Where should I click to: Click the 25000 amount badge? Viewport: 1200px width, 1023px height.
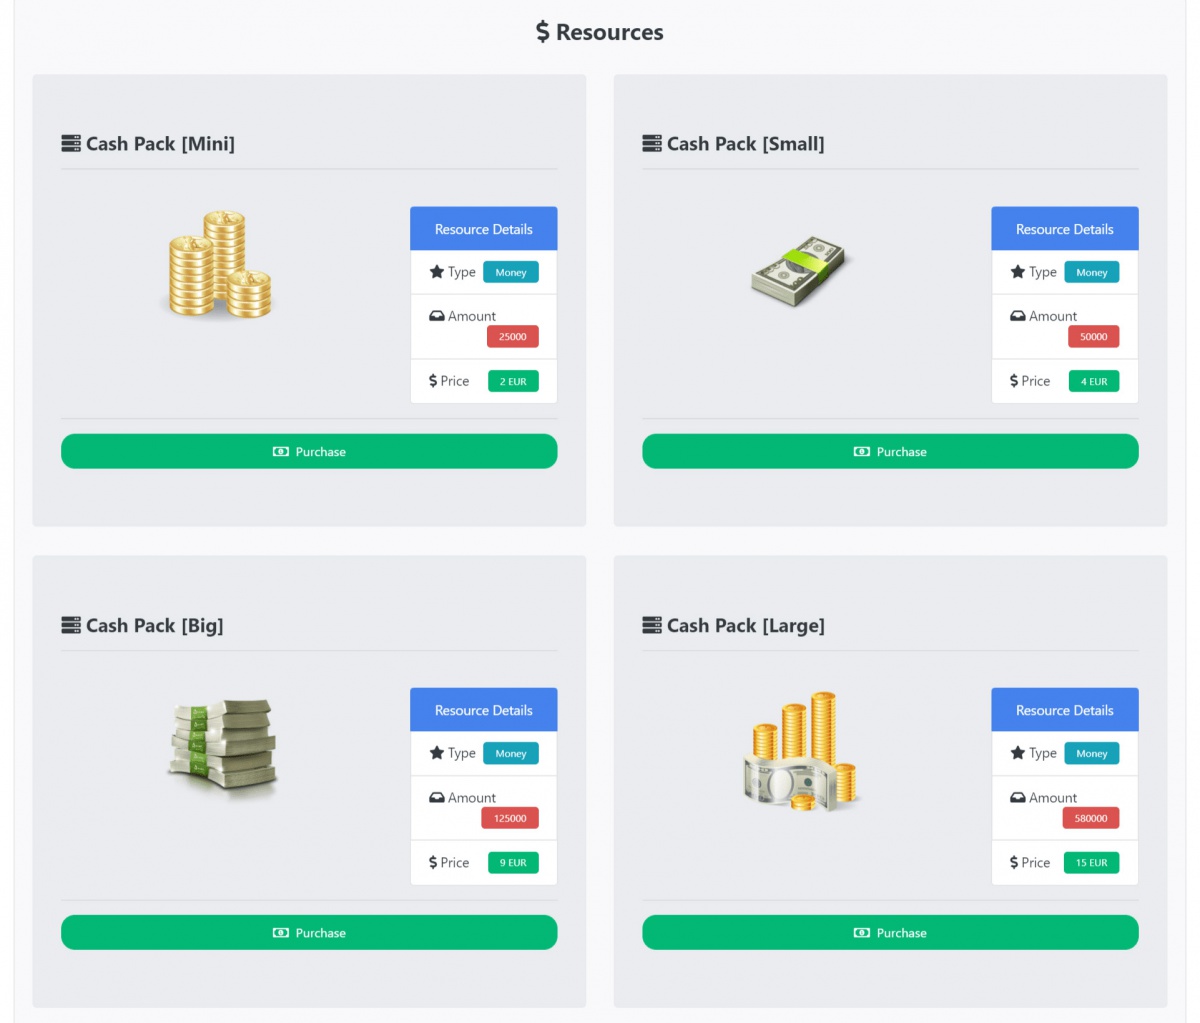point(512,337)
